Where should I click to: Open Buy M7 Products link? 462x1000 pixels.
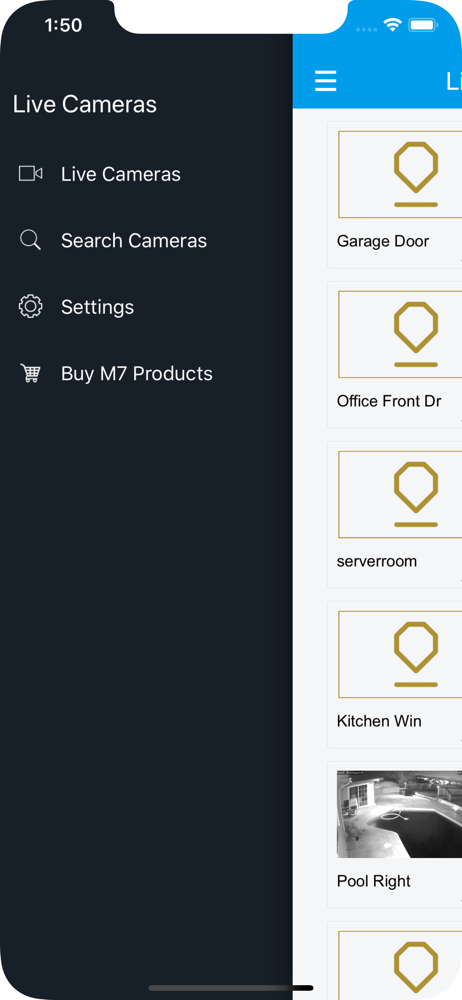click(x=137, y=373)
